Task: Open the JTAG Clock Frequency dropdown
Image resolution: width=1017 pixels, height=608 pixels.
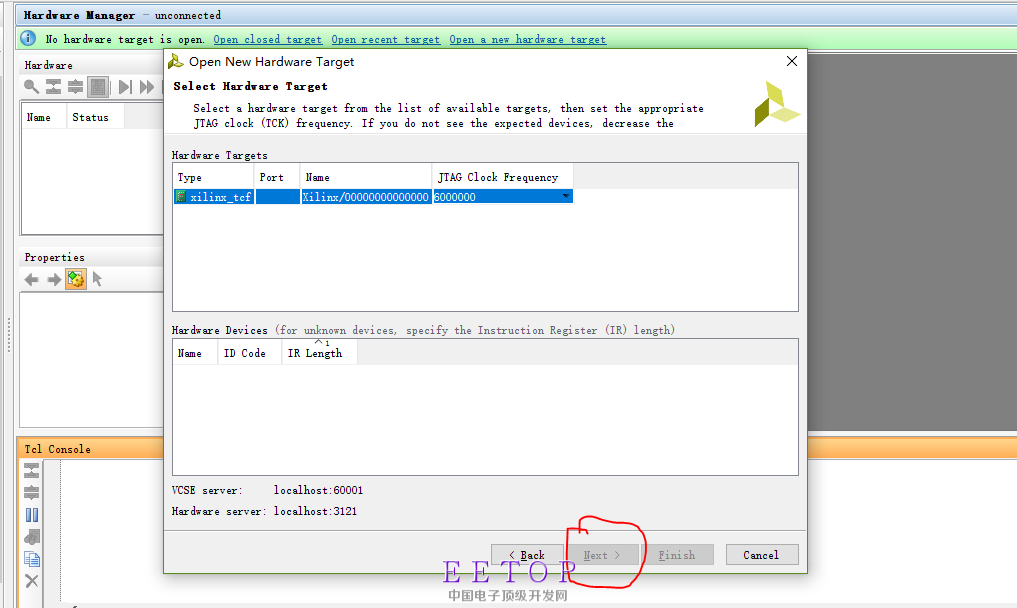Action: pos(566,197)
